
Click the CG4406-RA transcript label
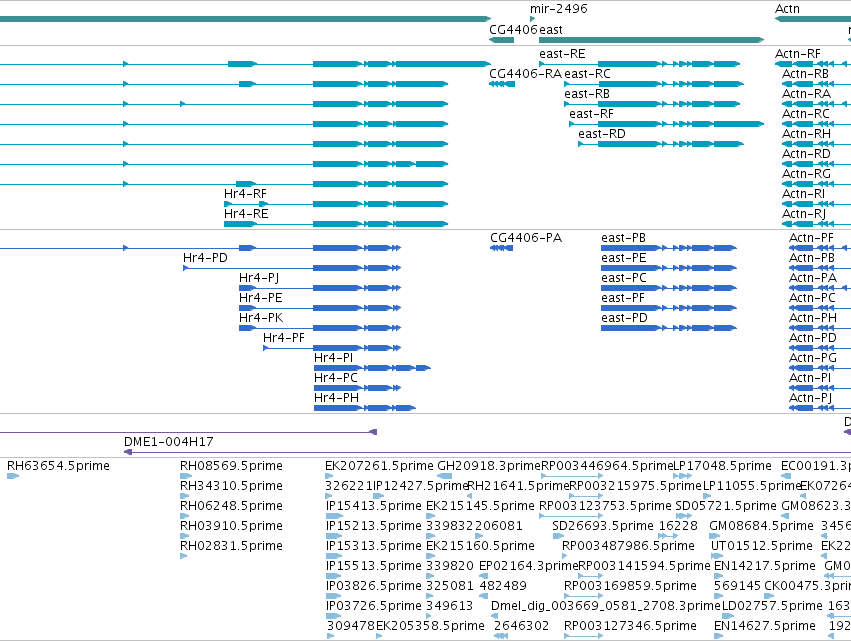pos(525,74)
